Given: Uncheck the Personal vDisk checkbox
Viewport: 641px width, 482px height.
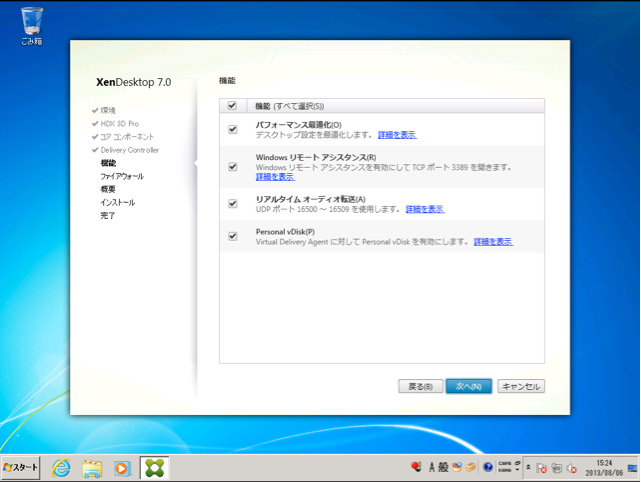Looking at the screenshot, I should pyautogui.click(x=233, y=236).
